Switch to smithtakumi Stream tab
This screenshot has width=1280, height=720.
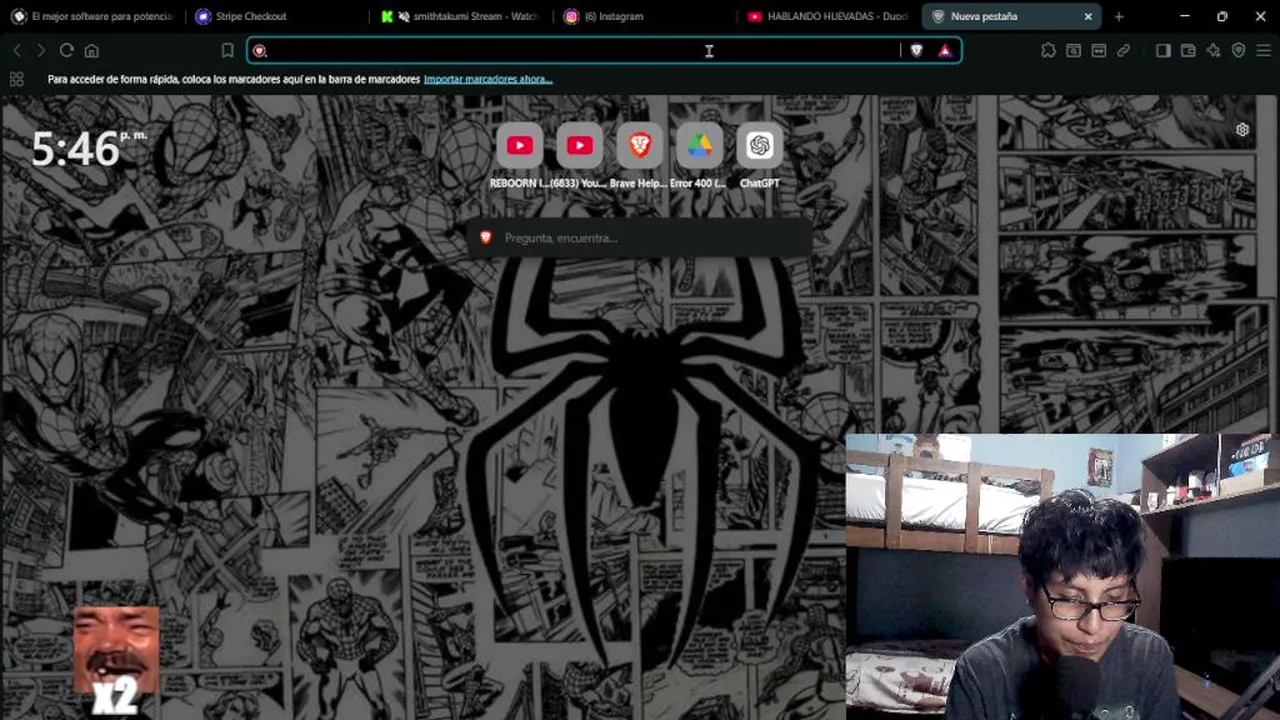click(x=460, y=17)
